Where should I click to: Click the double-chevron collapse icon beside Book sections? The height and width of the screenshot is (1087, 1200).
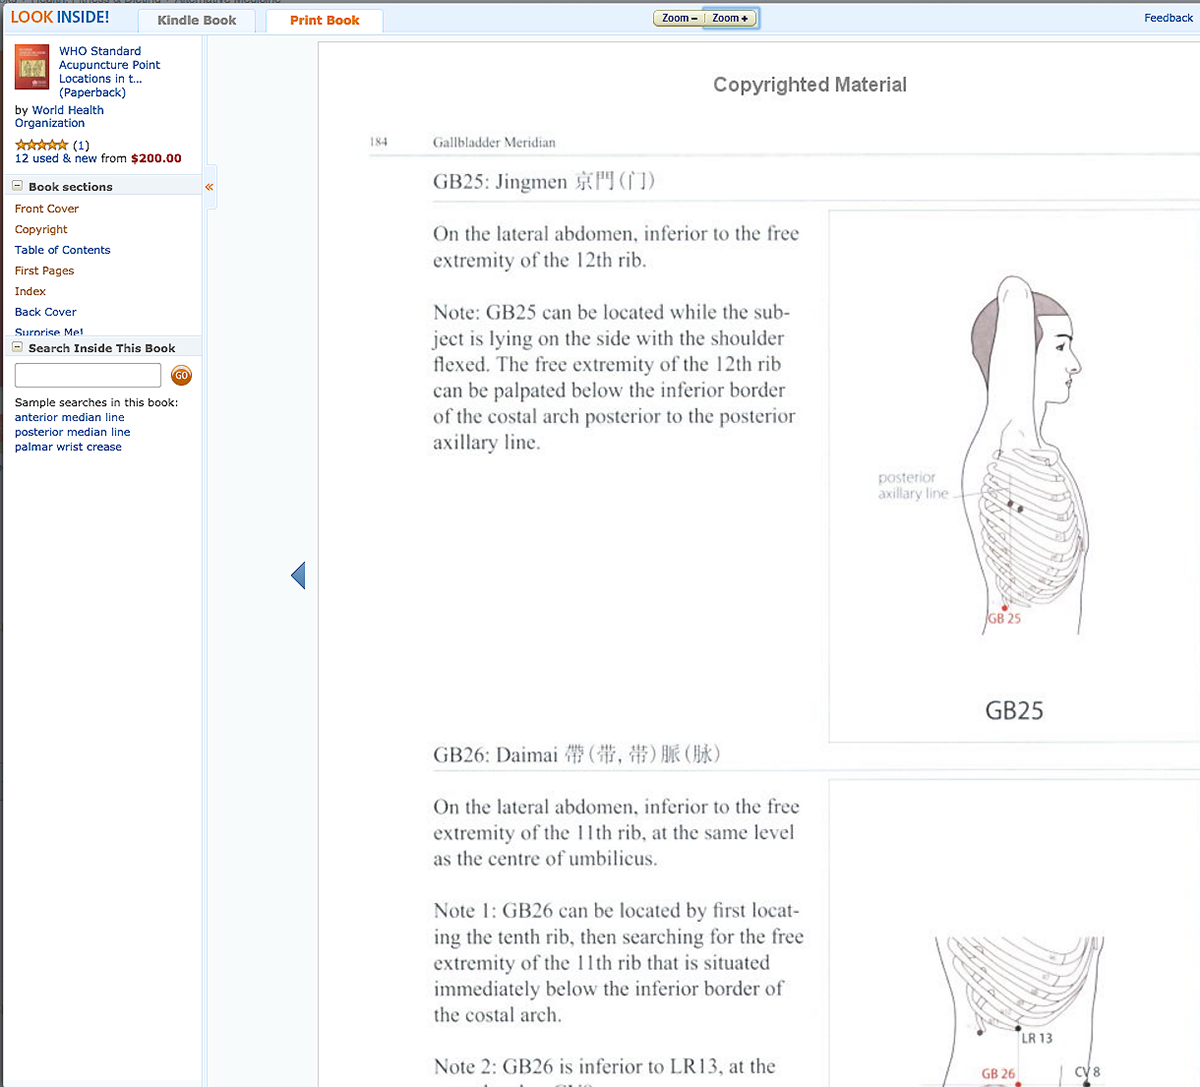[x=208, y=186]
